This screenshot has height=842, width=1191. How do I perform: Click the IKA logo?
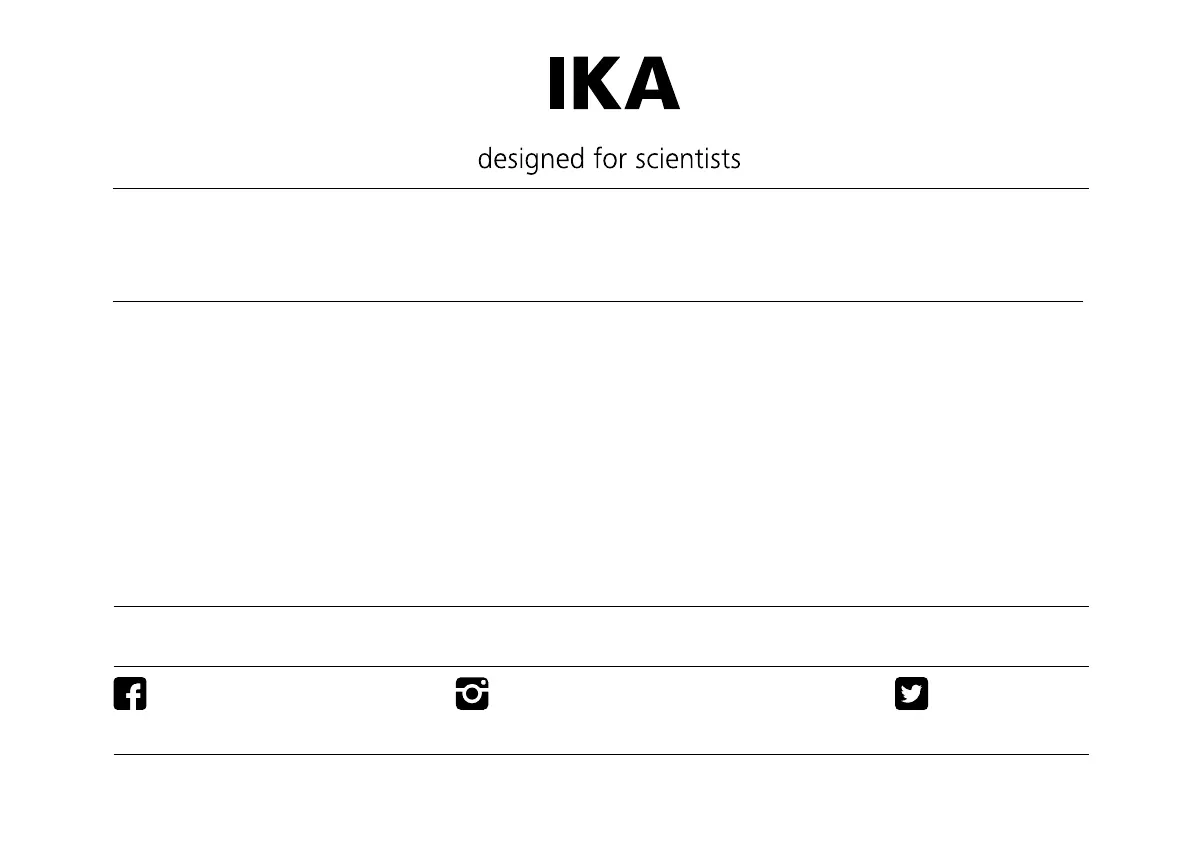coord(614,84)
